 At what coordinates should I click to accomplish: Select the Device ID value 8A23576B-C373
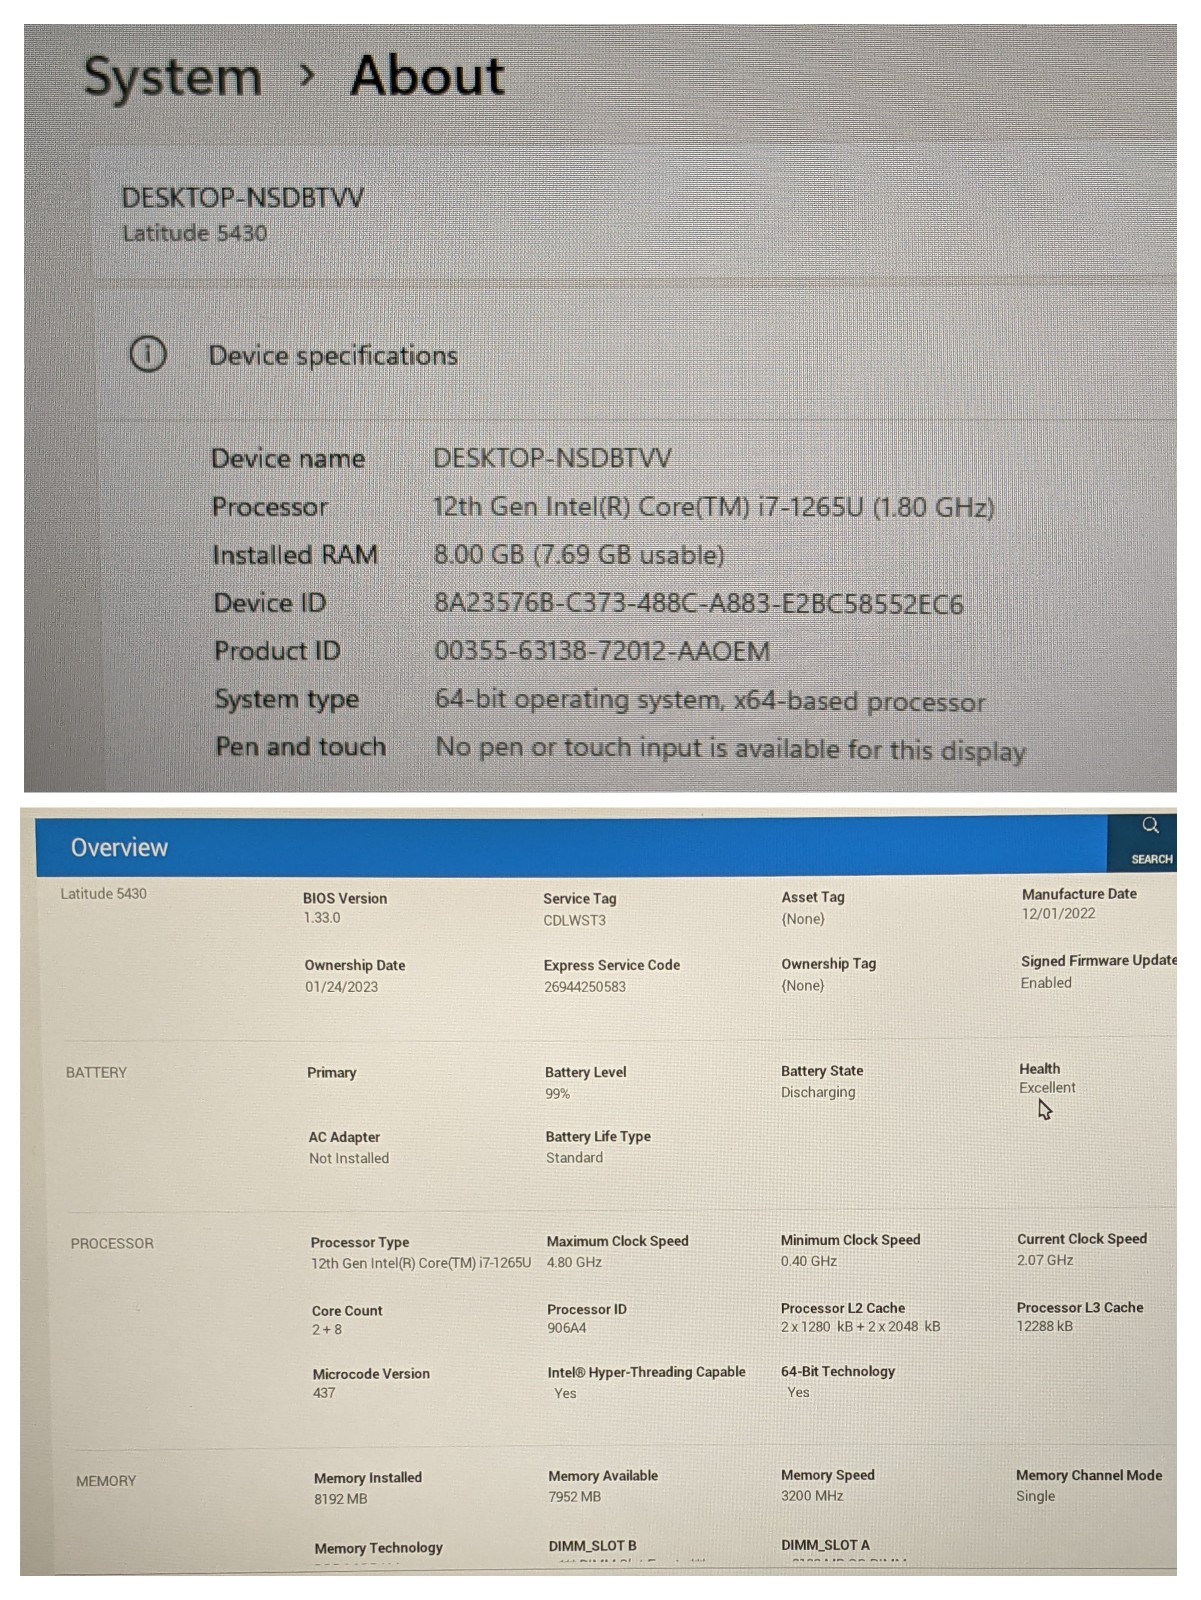[x=698, y=604]
